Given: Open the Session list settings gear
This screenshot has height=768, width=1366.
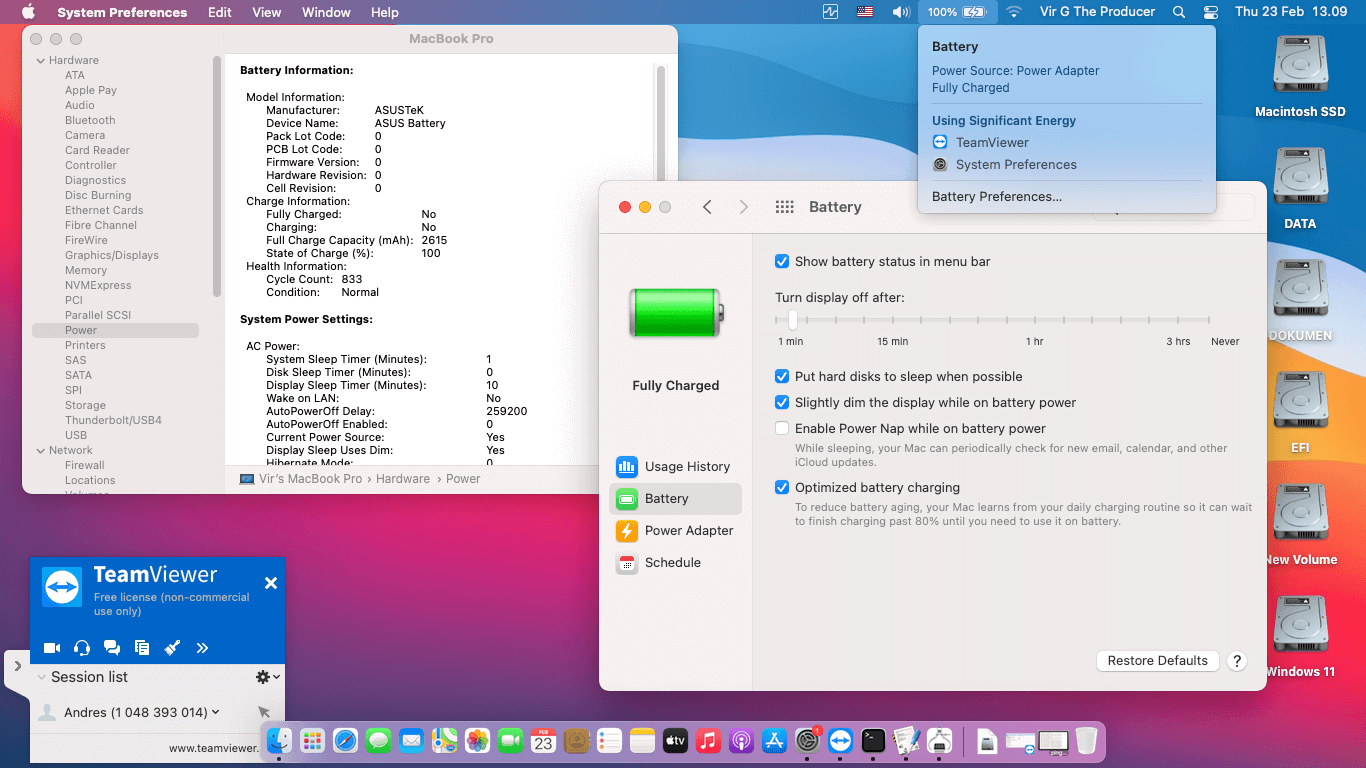Looking at the screenshot, I should [264, 676].
